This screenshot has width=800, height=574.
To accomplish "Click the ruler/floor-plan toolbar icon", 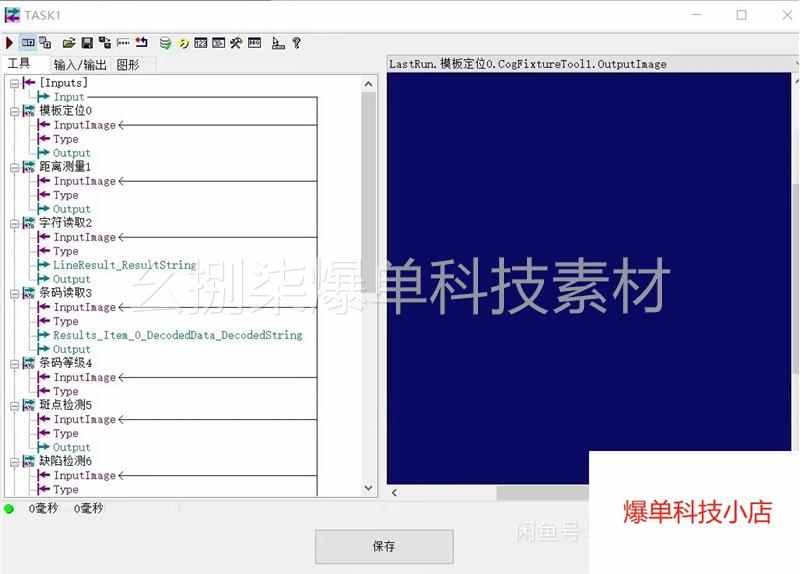I will pyautogui.click(x=278, y=43).
